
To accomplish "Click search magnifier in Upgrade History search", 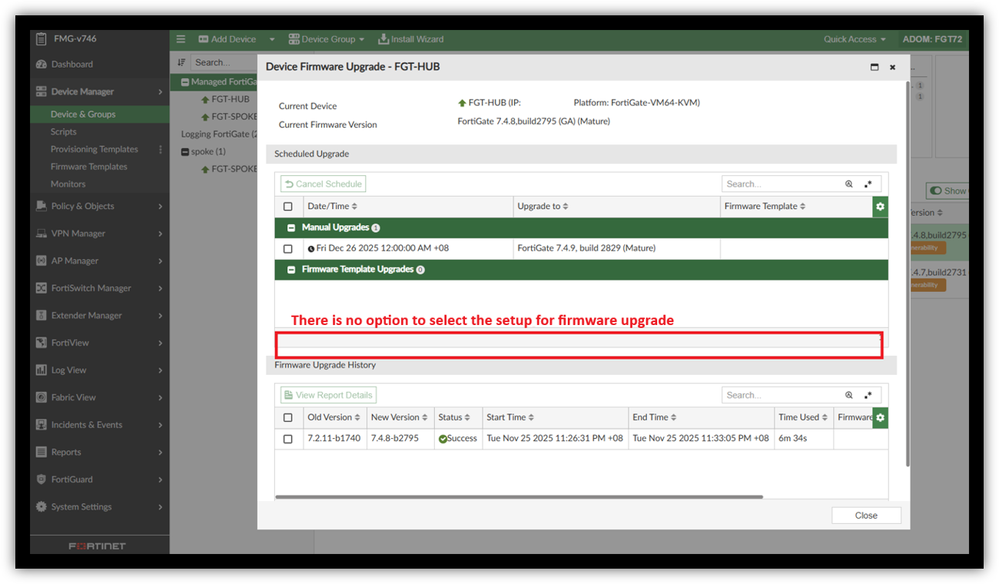I will [x=849, y=395].
